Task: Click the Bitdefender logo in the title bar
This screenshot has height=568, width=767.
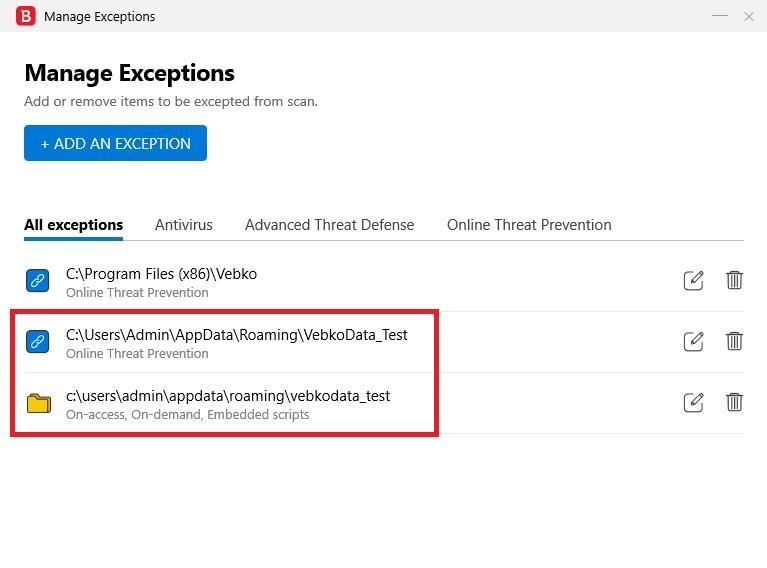Action: (25, 16)
